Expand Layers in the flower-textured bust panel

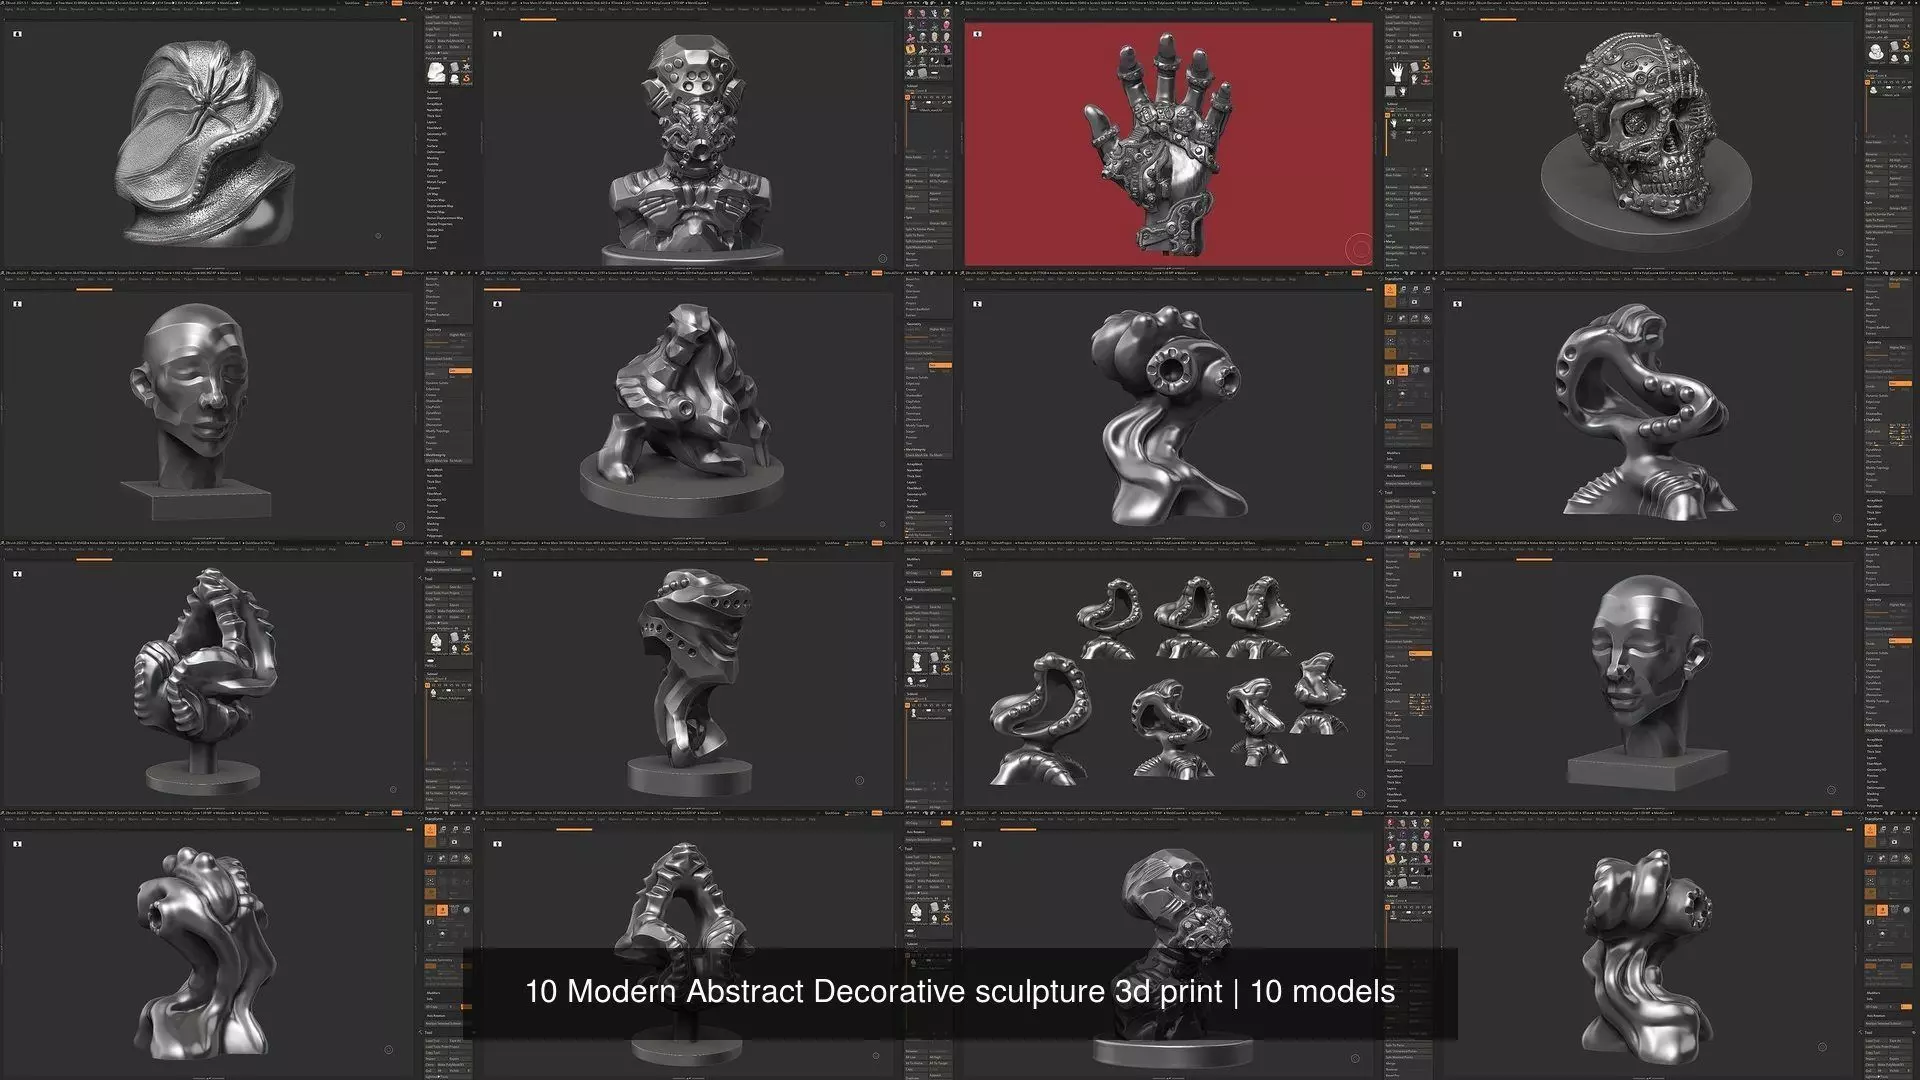(x=431, y=122)
